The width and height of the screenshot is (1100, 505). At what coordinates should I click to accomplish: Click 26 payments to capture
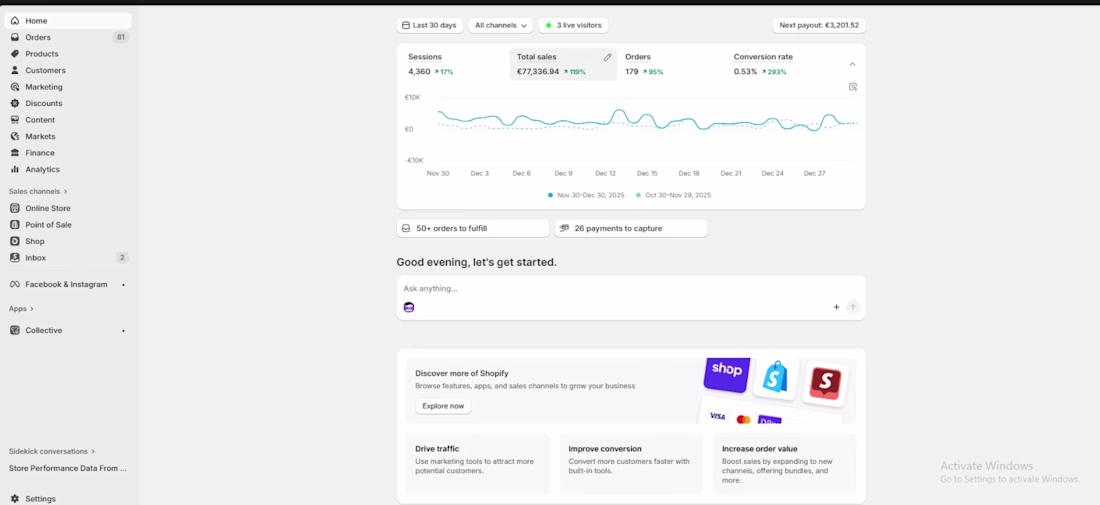631,228
